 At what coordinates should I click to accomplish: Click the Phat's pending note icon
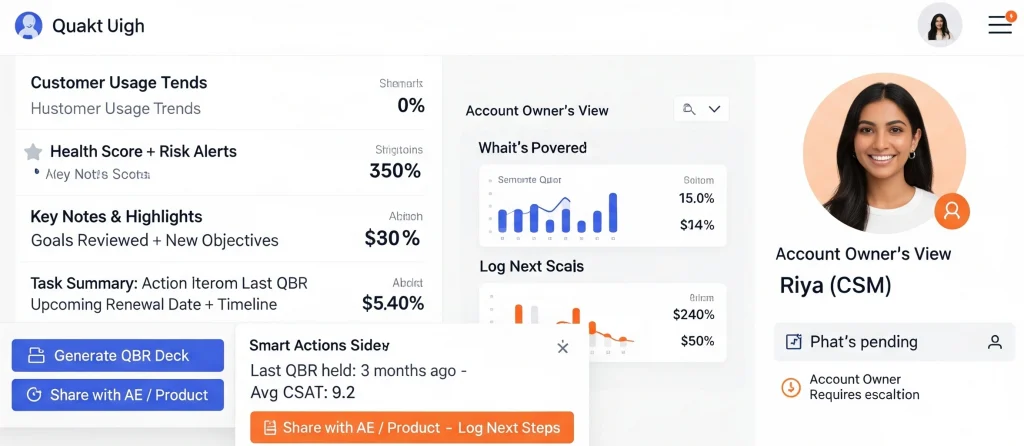click(794, 342)
